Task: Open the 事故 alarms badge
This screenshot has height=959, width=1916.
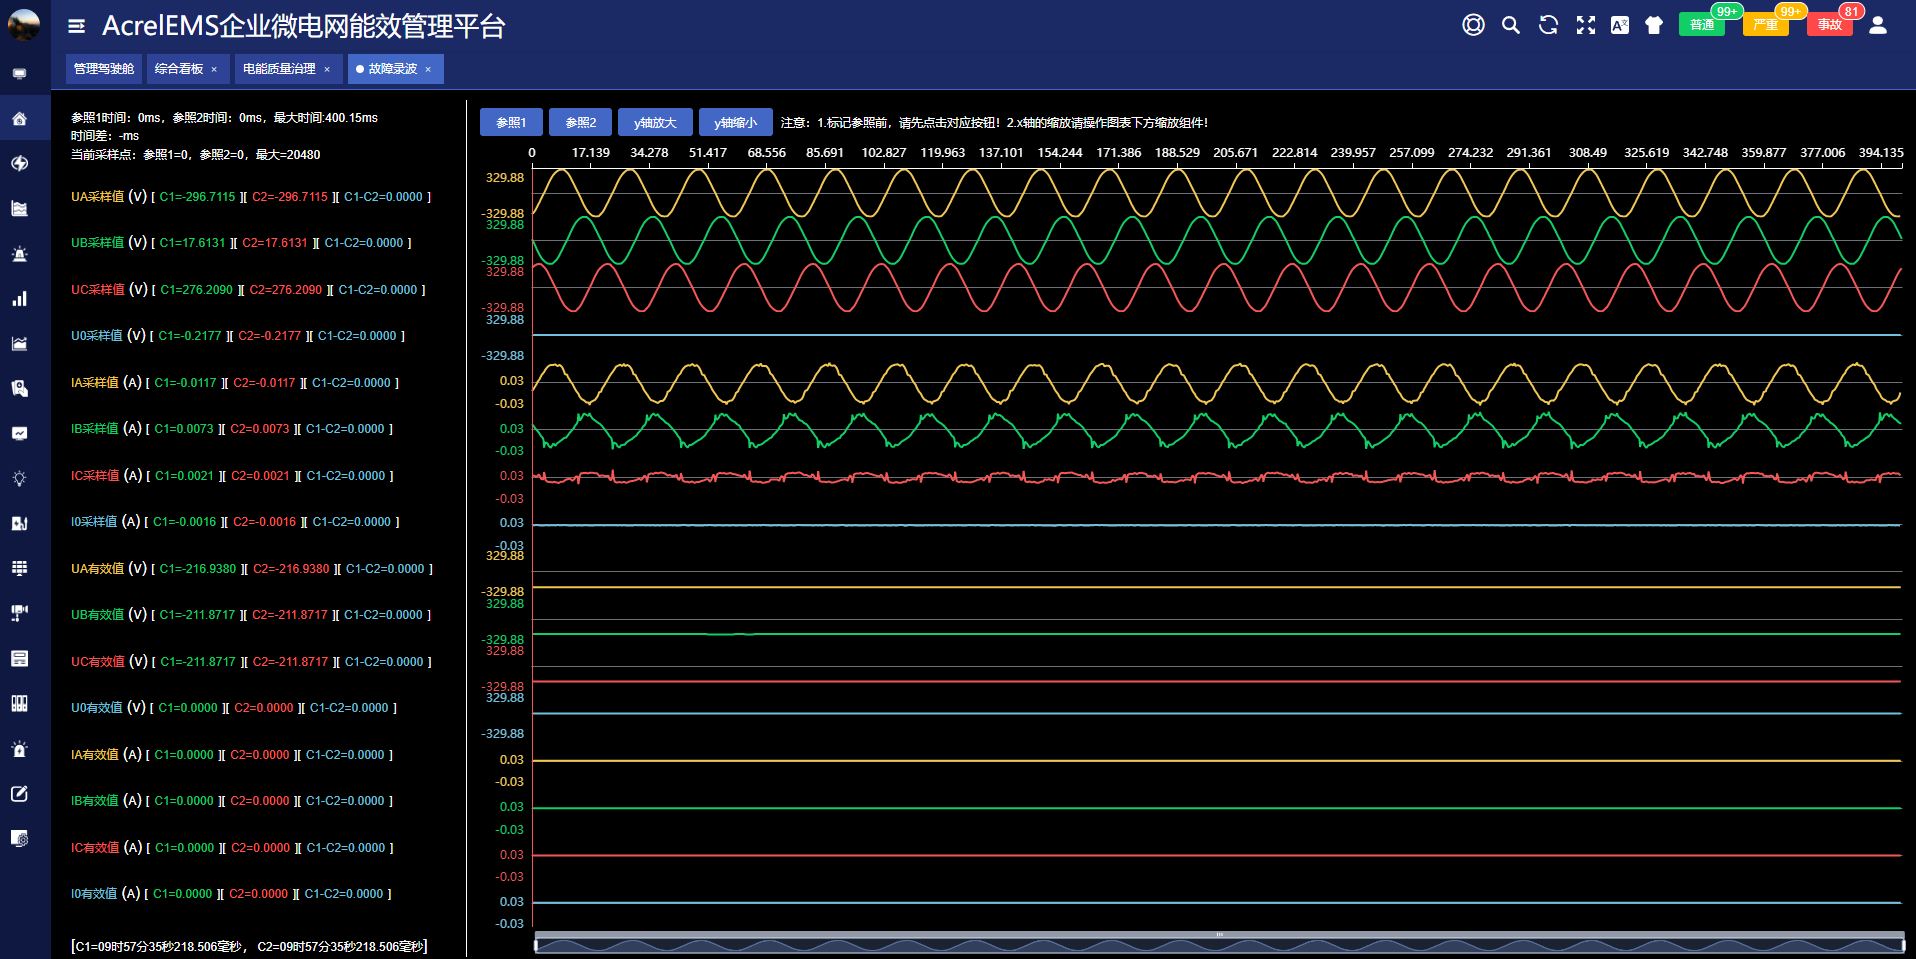Action: [1829, 25]
